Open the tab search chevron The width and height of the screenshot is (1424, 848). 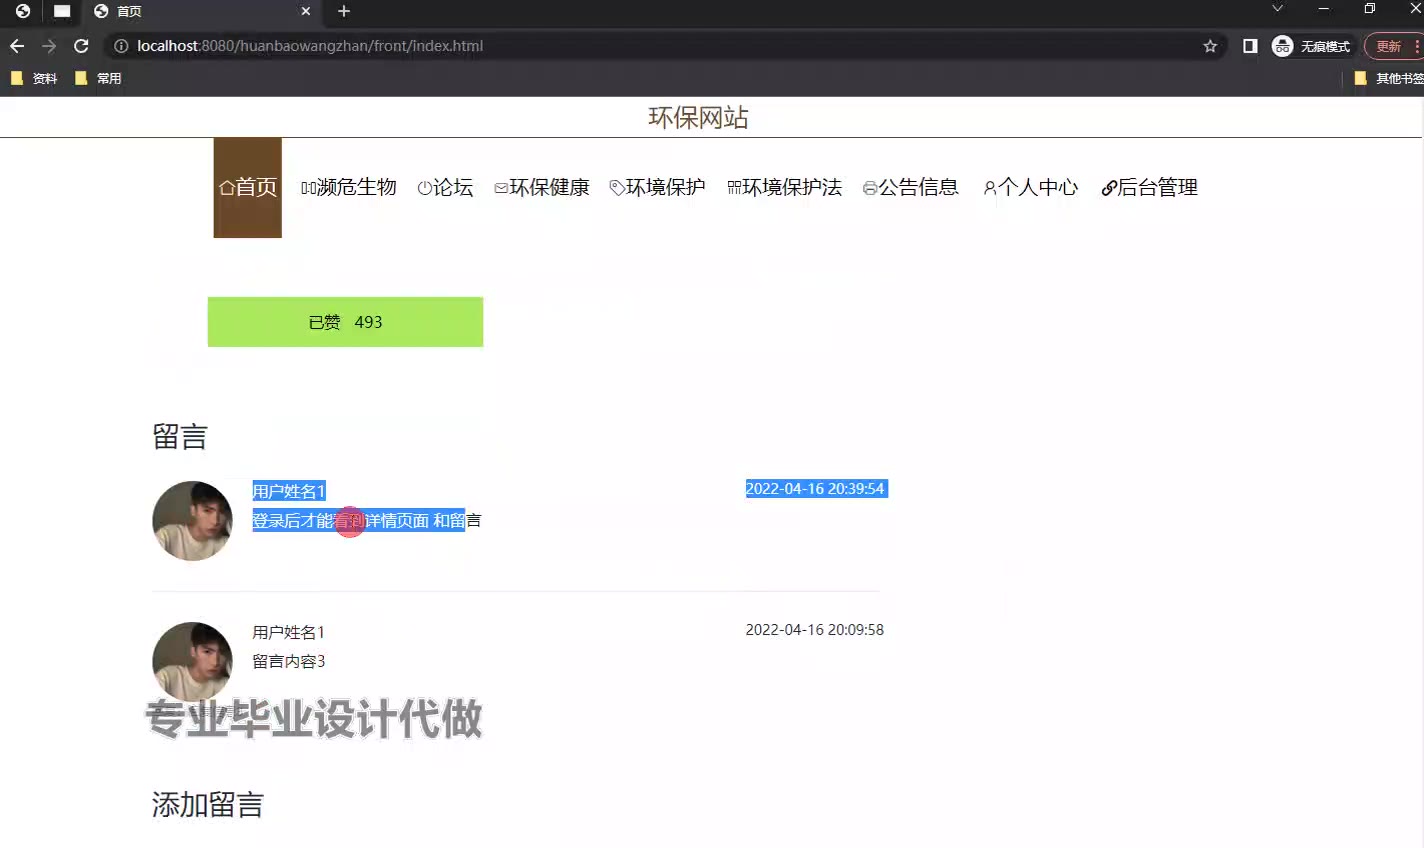(1277, 9)
